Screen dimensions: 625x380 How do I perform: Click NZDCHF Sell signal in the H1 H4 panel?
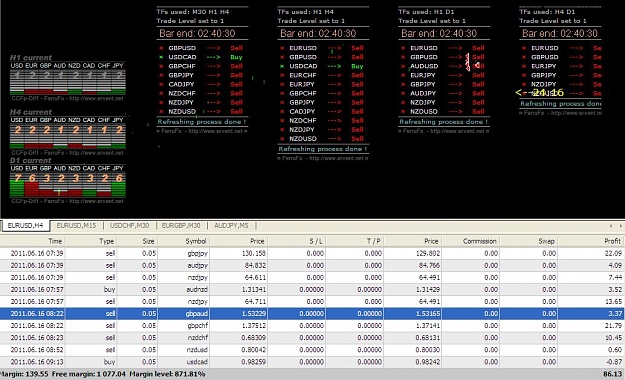click(358, 120)
